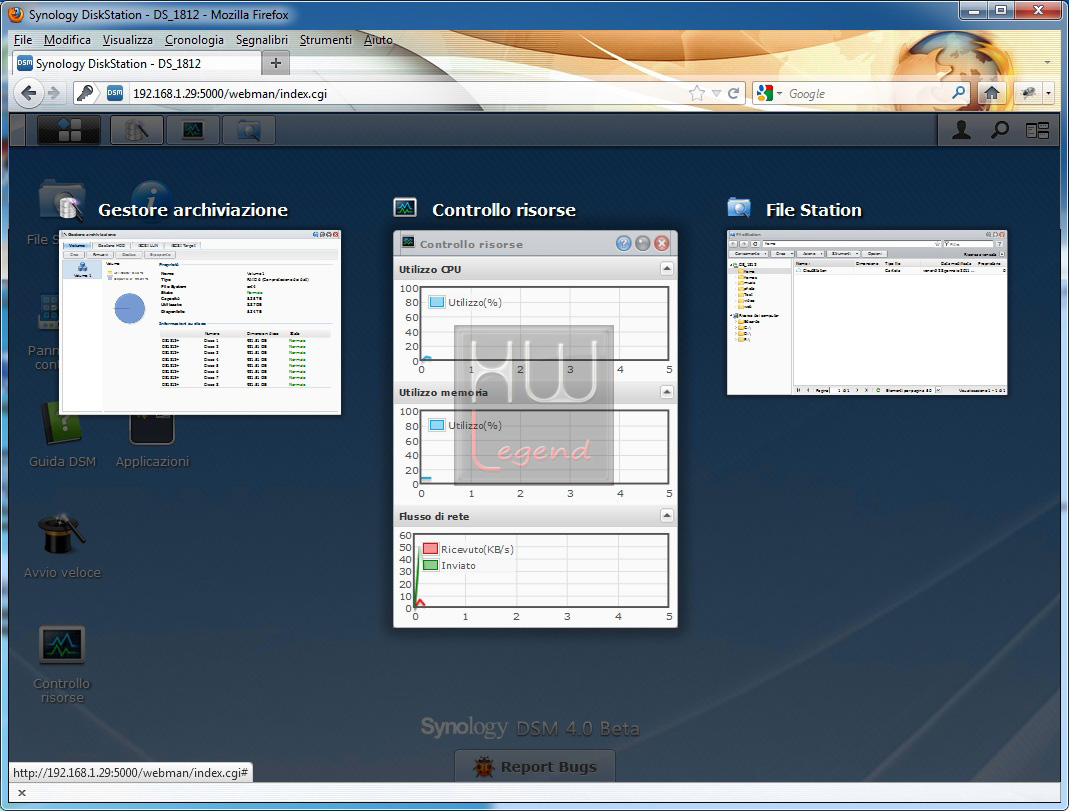Image resolution: width=1069 pixels, height=811 pixels.
Task: Open the Segnalibri menu
Action: (x=262, y=40)
